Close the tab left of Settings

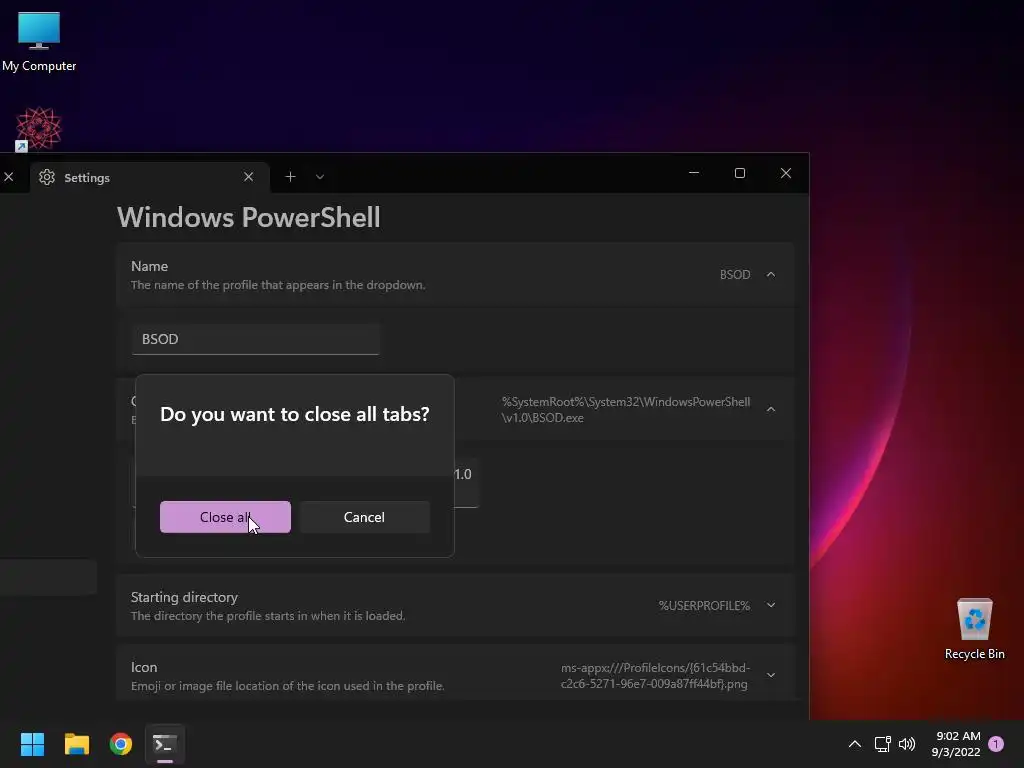click(x=8, y=177)
